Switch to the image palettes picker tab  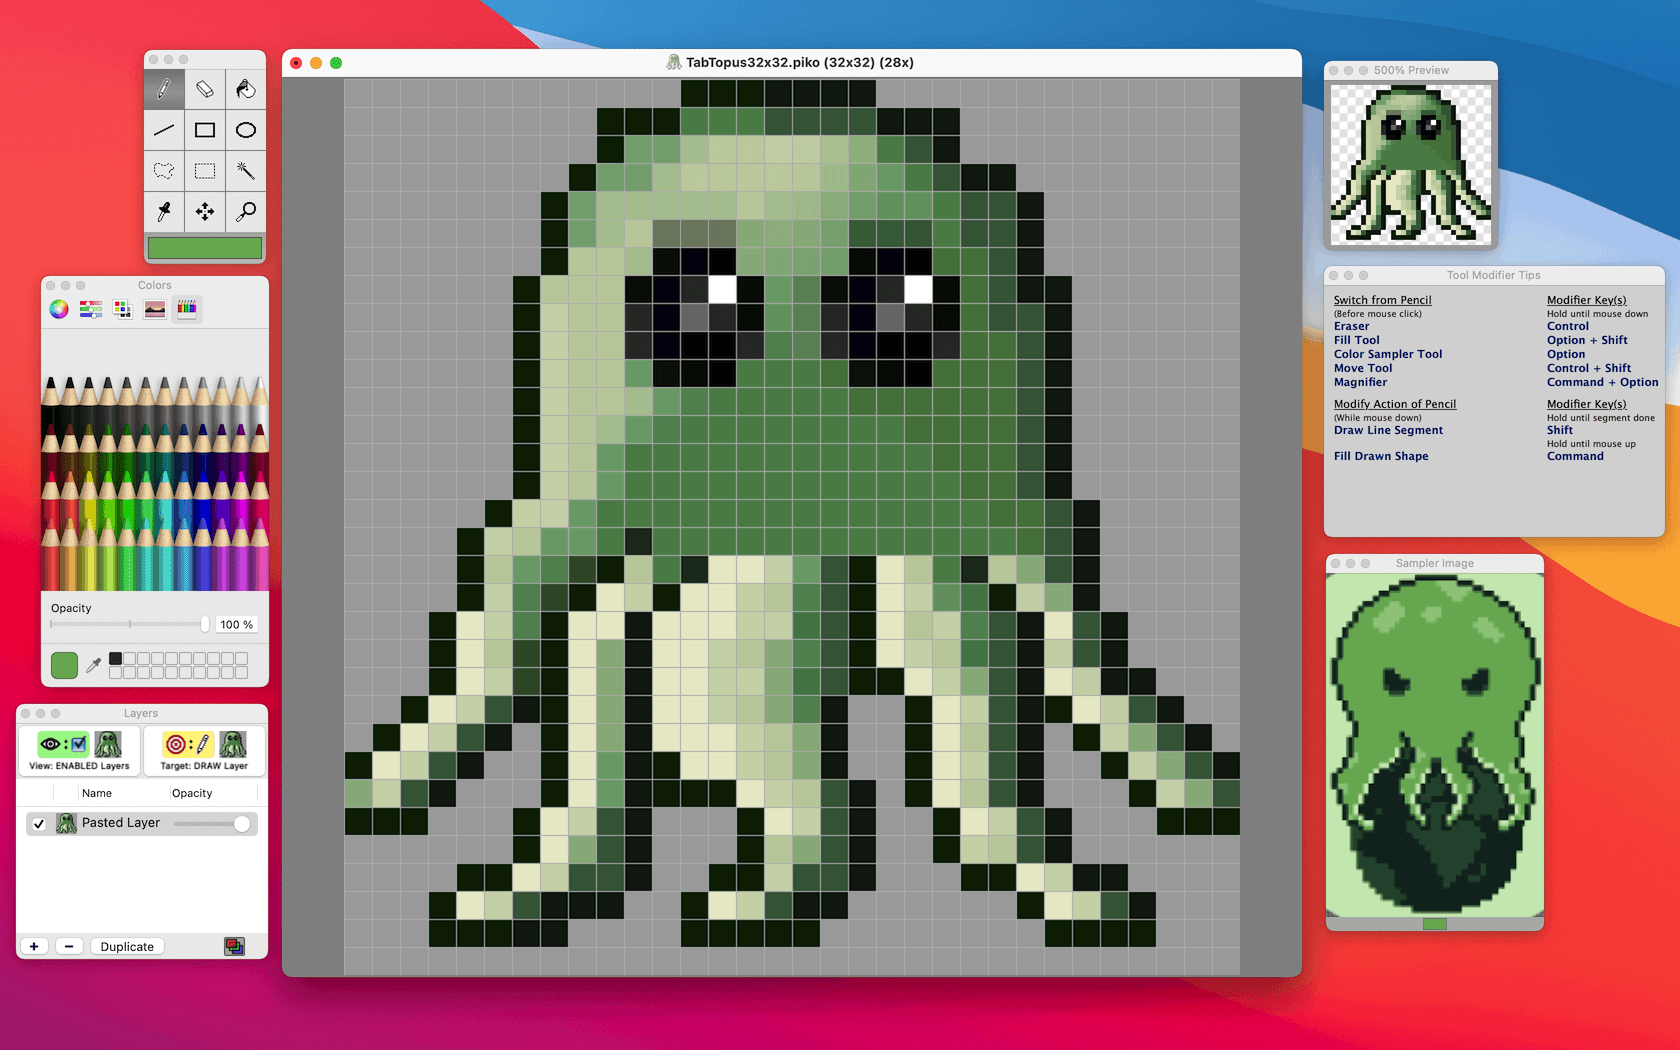pyautogui.click(x=155, y=309)
